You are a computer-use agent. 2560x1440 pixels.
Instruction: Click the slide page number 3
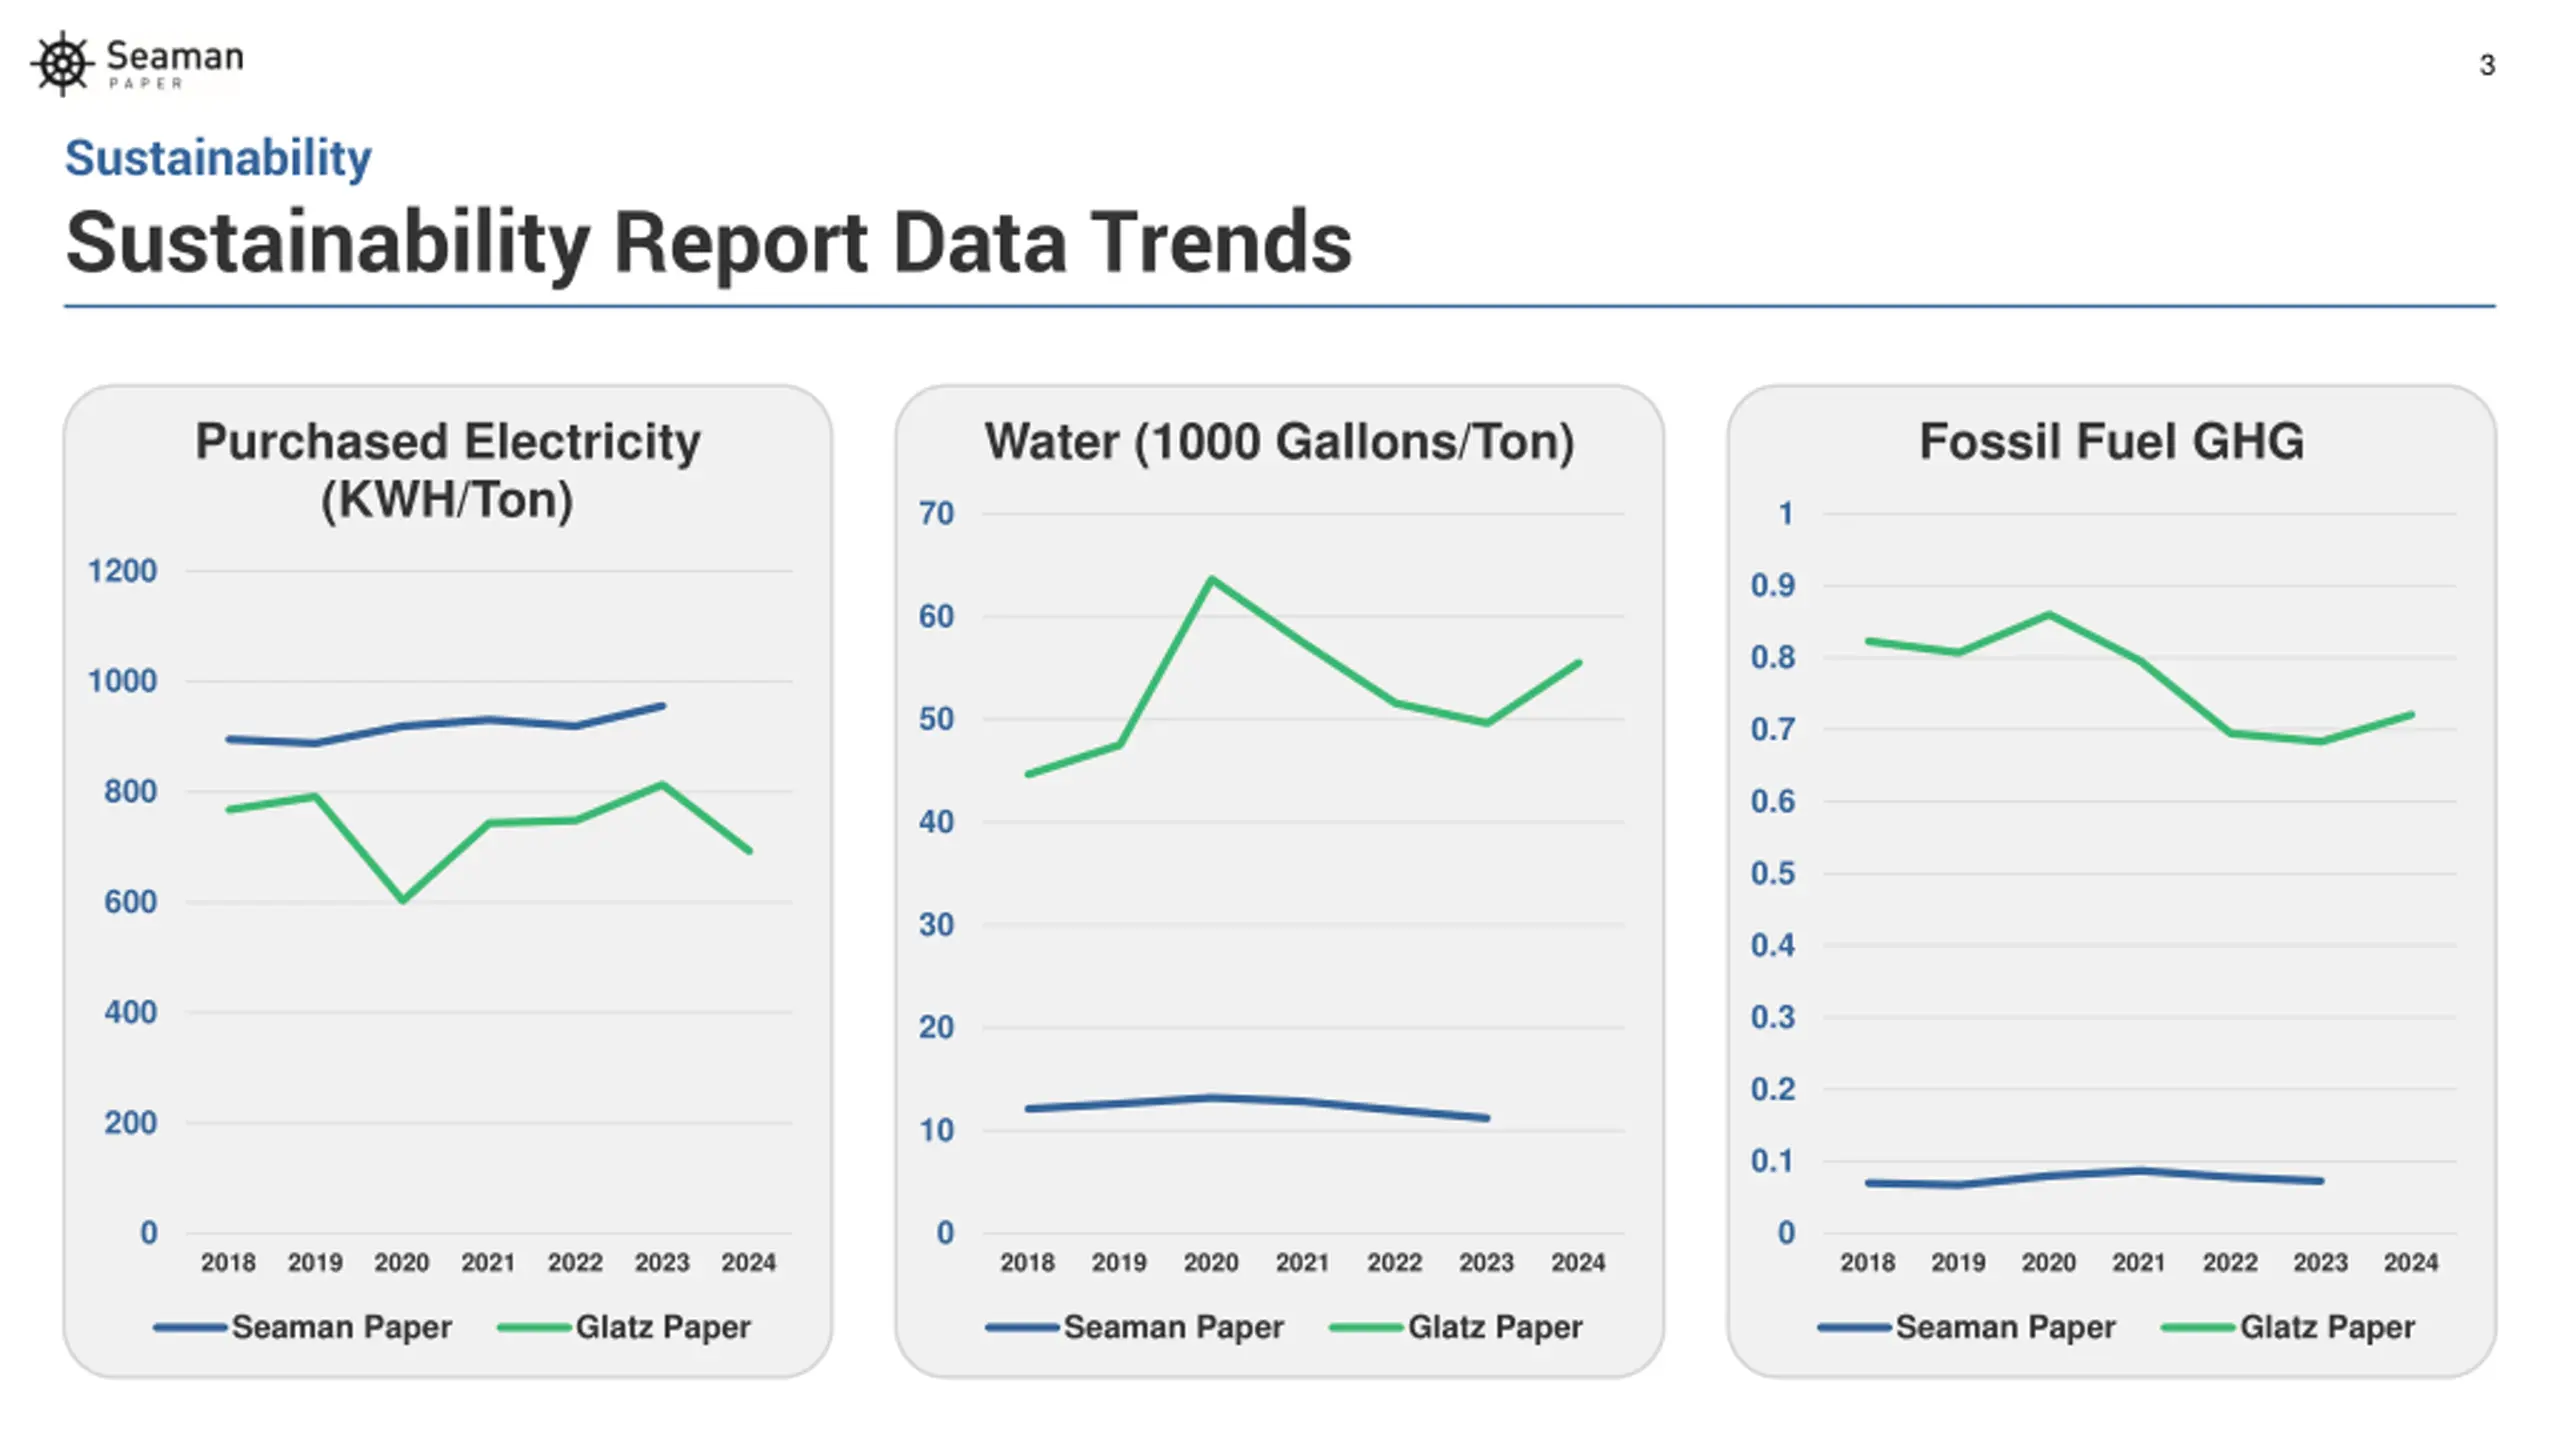[2487, 66]
